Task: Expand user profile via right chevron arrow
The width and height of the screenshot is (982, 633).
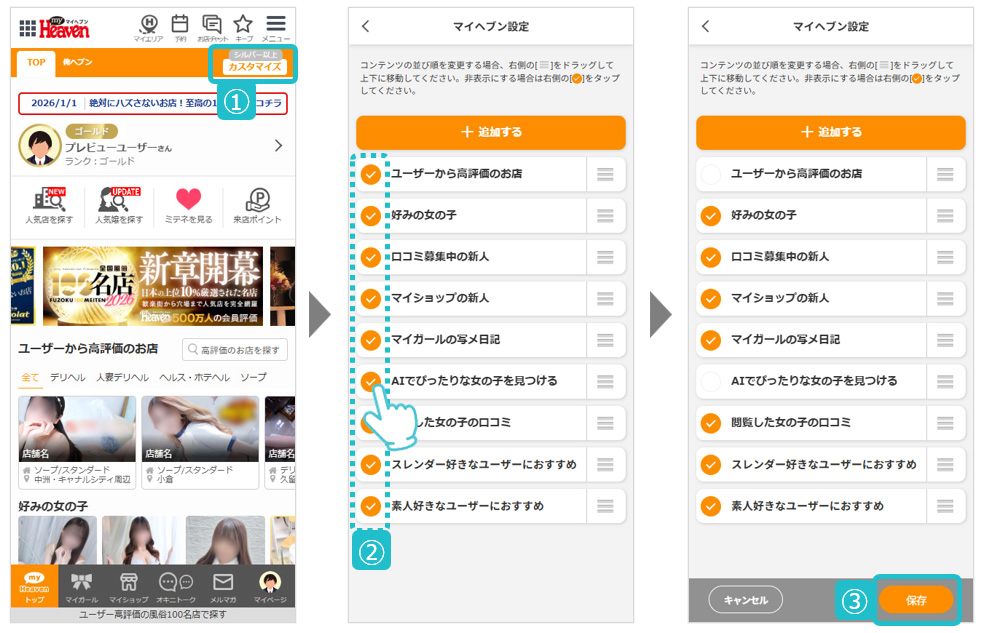Action: 278,146
